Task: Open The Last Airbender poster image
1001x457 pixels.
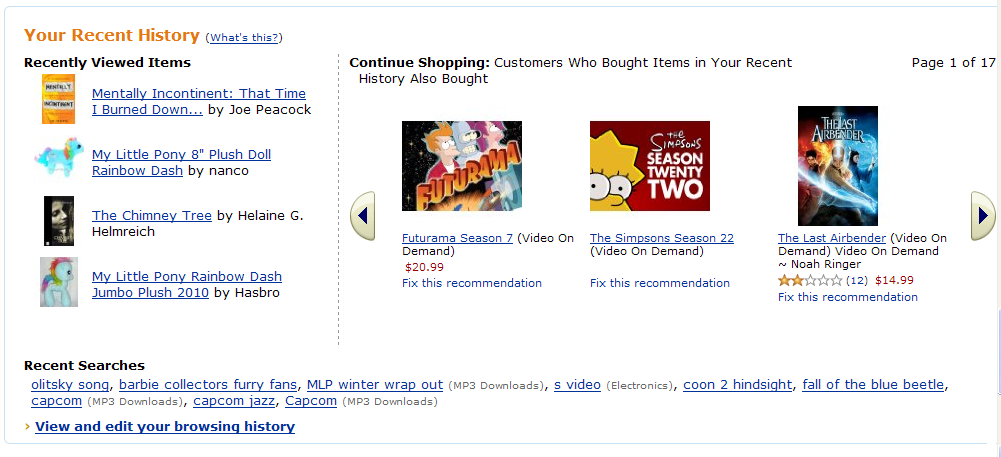Action: click(x=837, y=166)
